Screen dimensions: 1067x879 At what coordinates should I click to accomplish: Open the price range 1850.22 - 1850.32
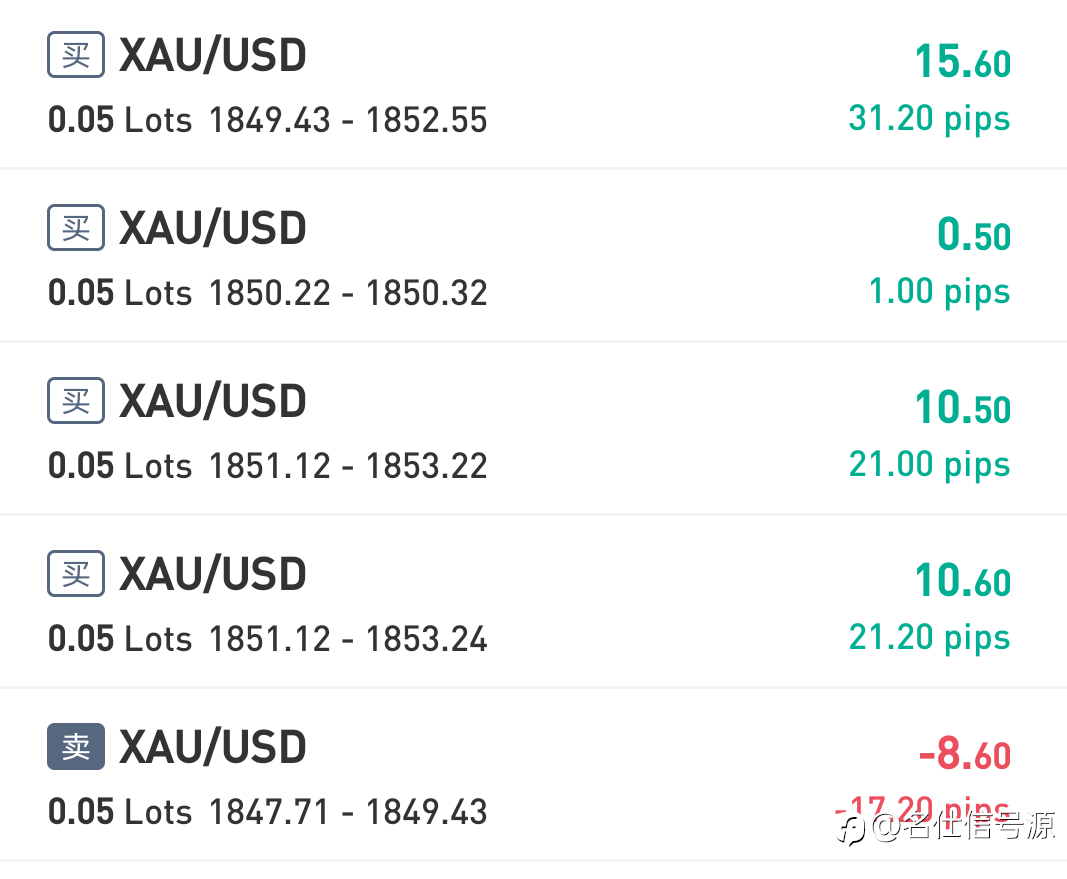tap(348, 293)
